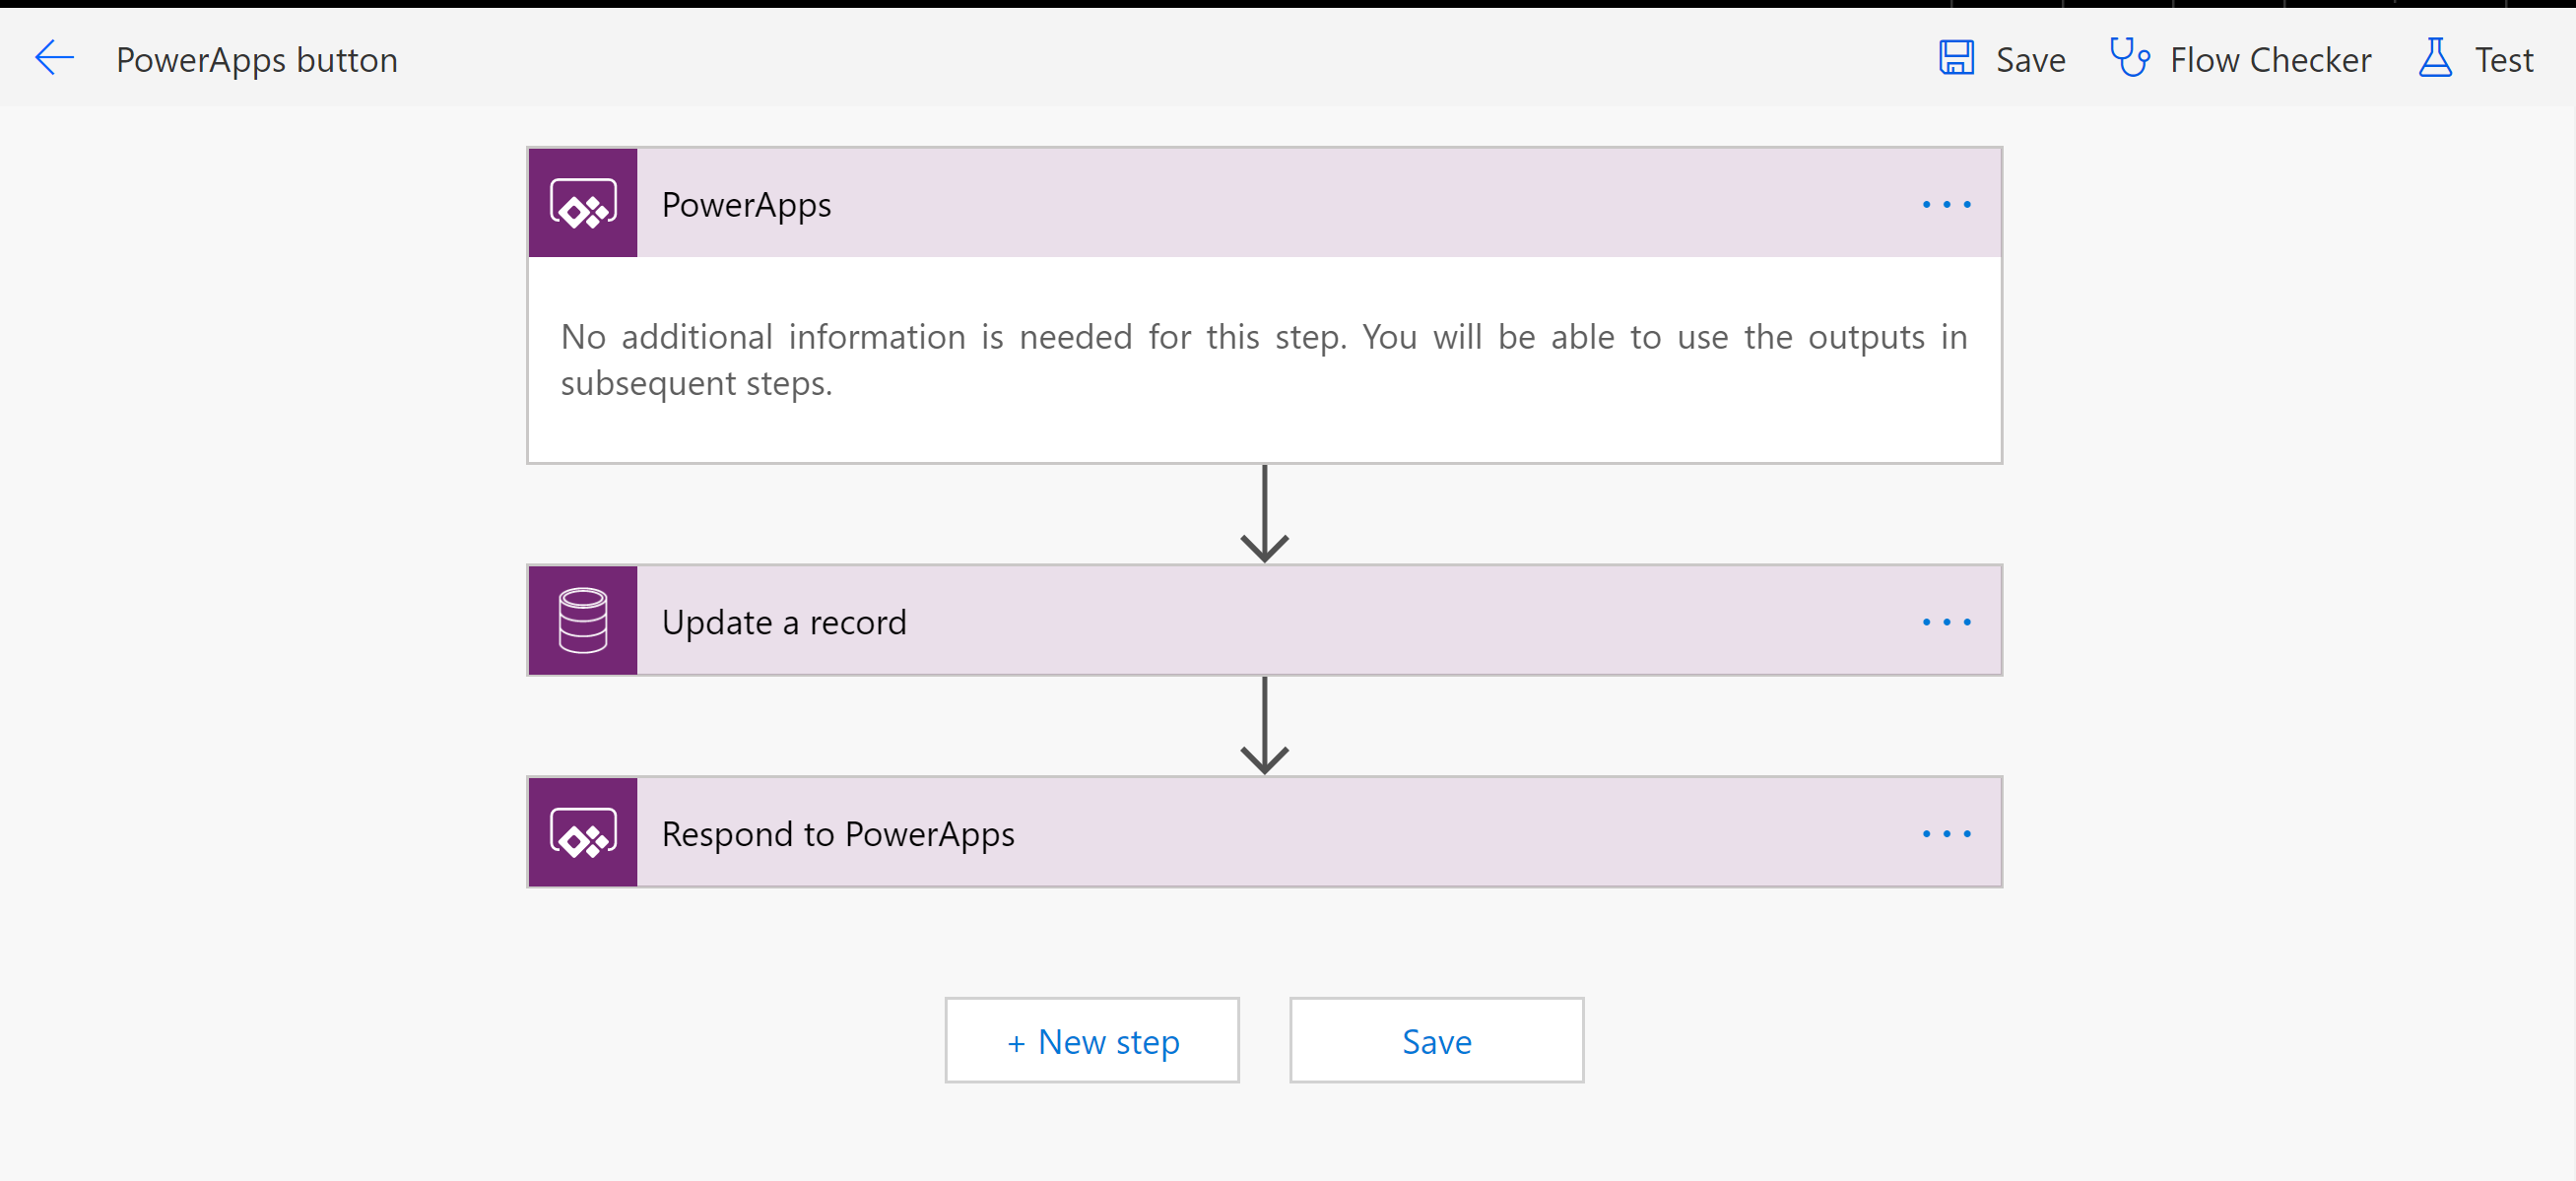
Task: Open the Update a record ellipsis menu
Action: click(x=1946, y=622)
